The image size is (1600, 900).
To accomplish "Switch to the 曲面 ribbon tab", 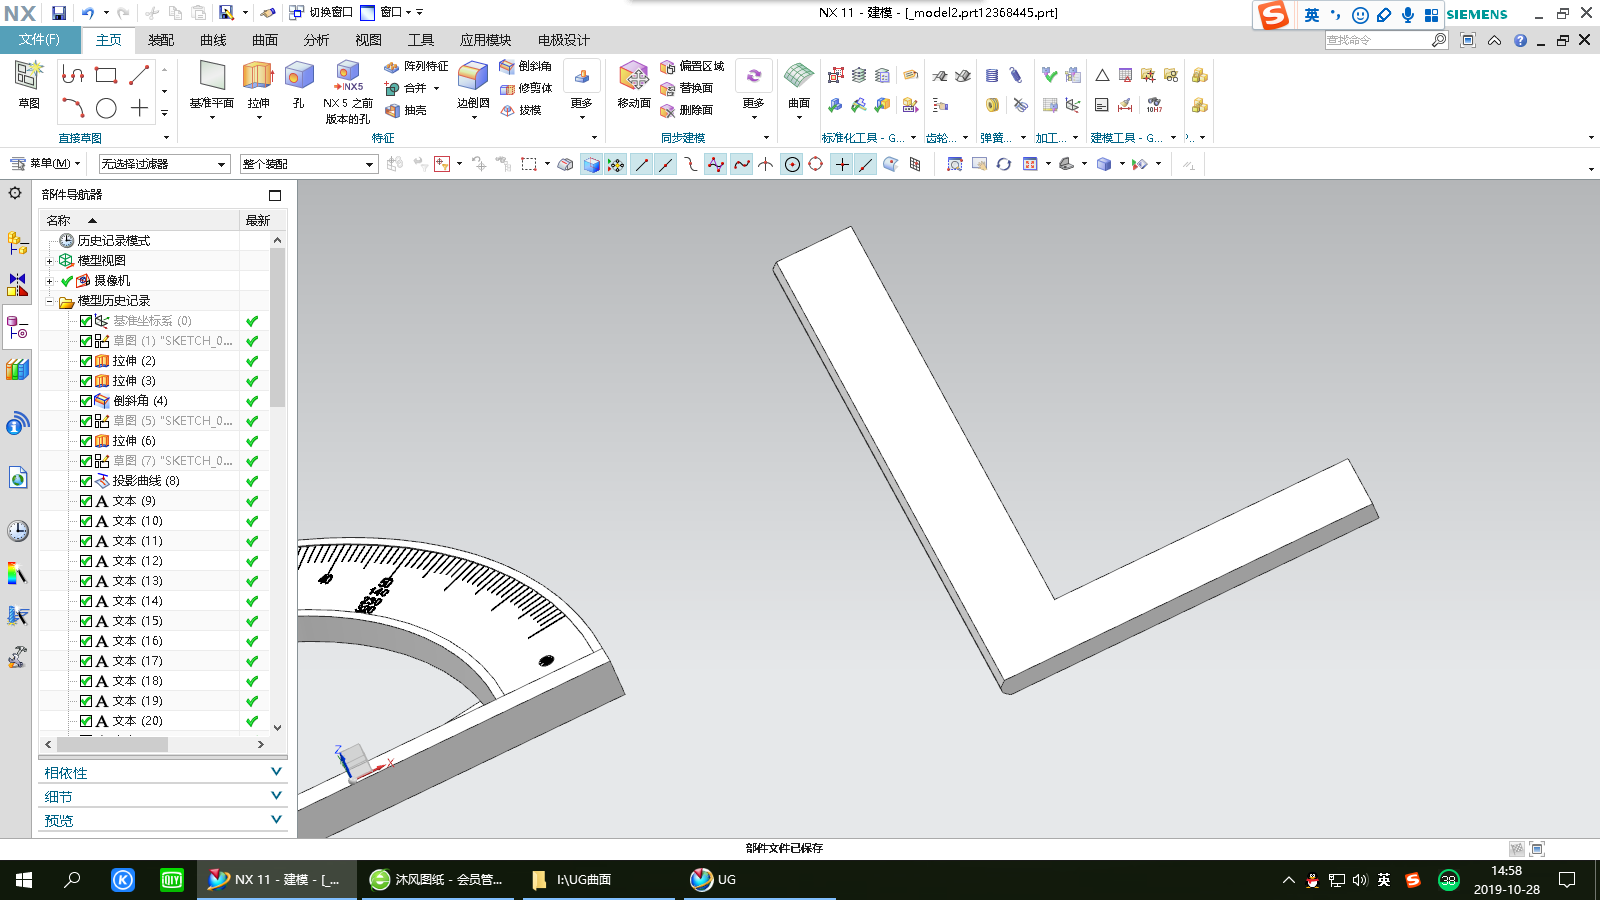I will 265,40.
